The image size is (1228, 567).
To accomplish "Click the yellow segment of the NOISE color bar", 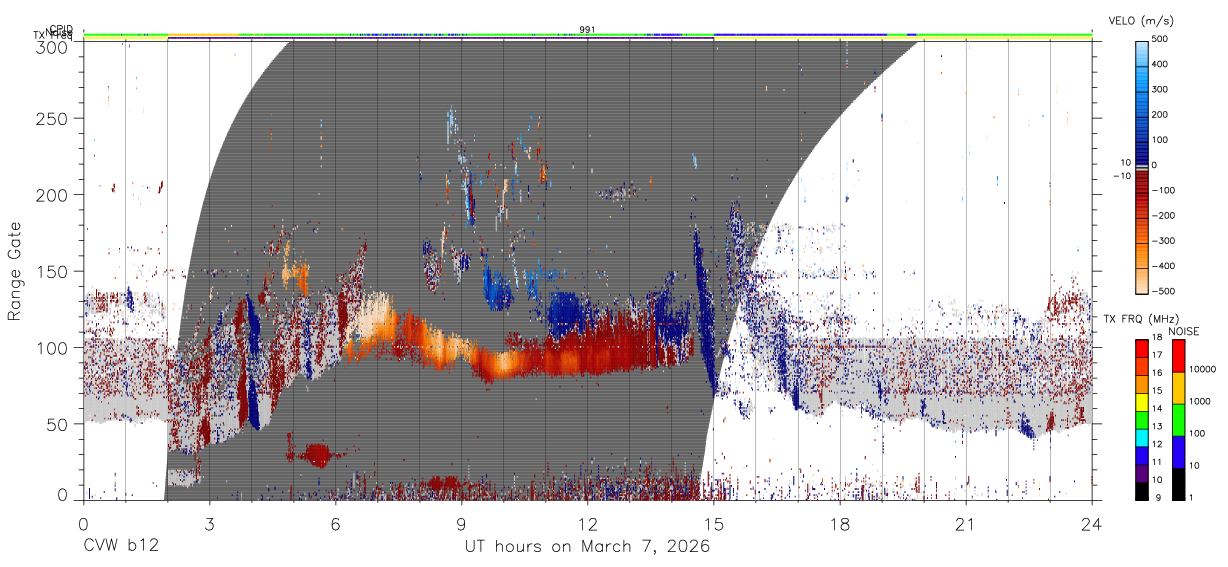I will point(1179,388).
